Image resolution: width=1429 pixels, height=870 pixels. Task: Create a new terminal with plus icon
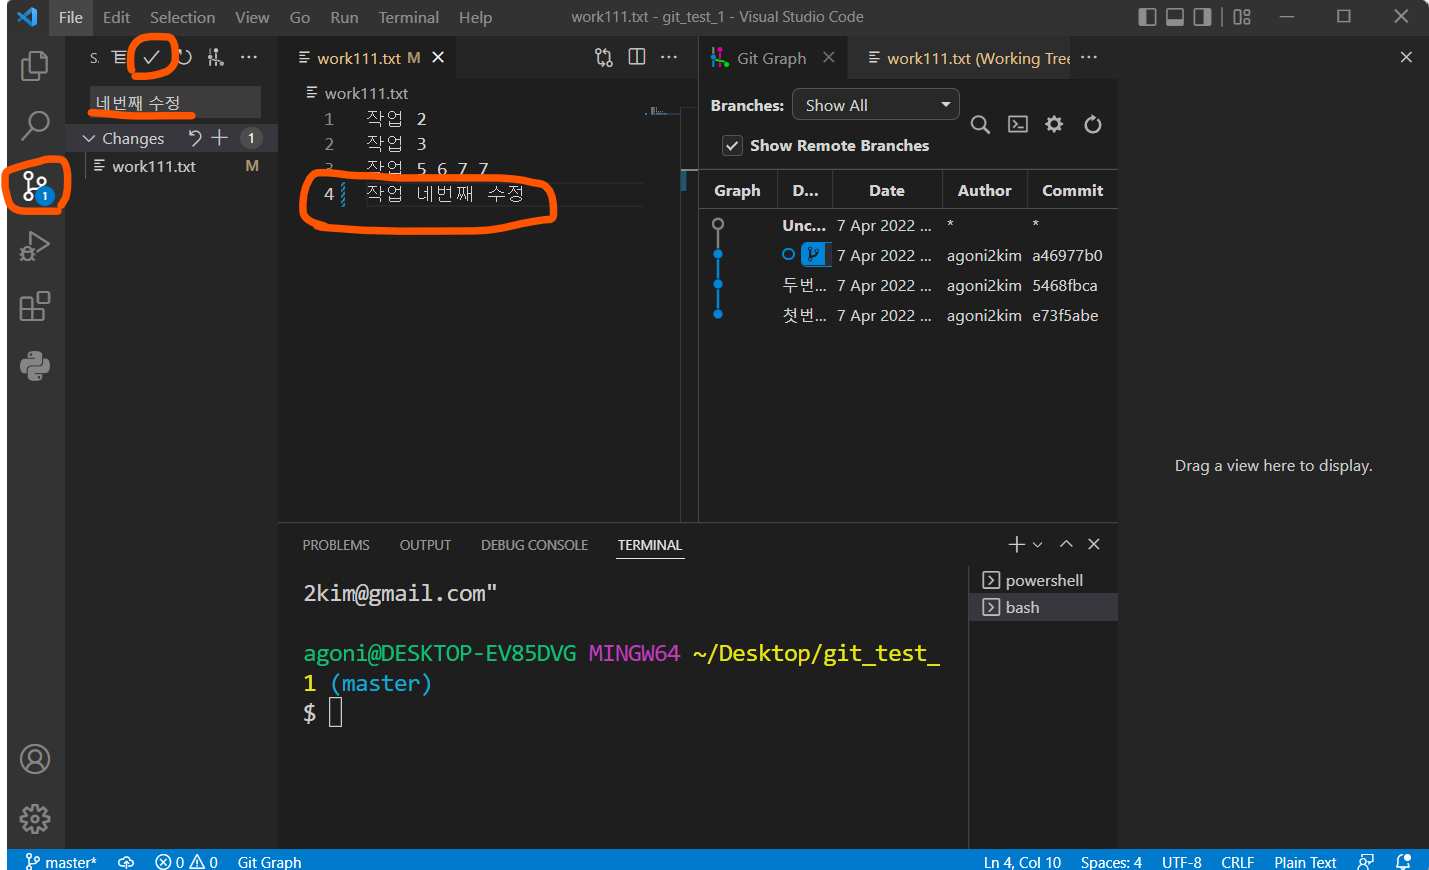point(1017,544)
